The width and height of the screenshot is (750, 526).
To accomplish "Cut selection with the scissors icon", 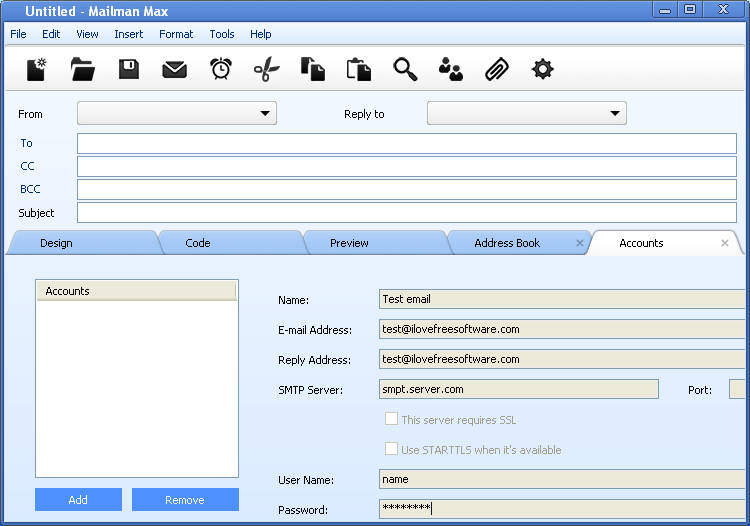I will (x=267, y=69).
